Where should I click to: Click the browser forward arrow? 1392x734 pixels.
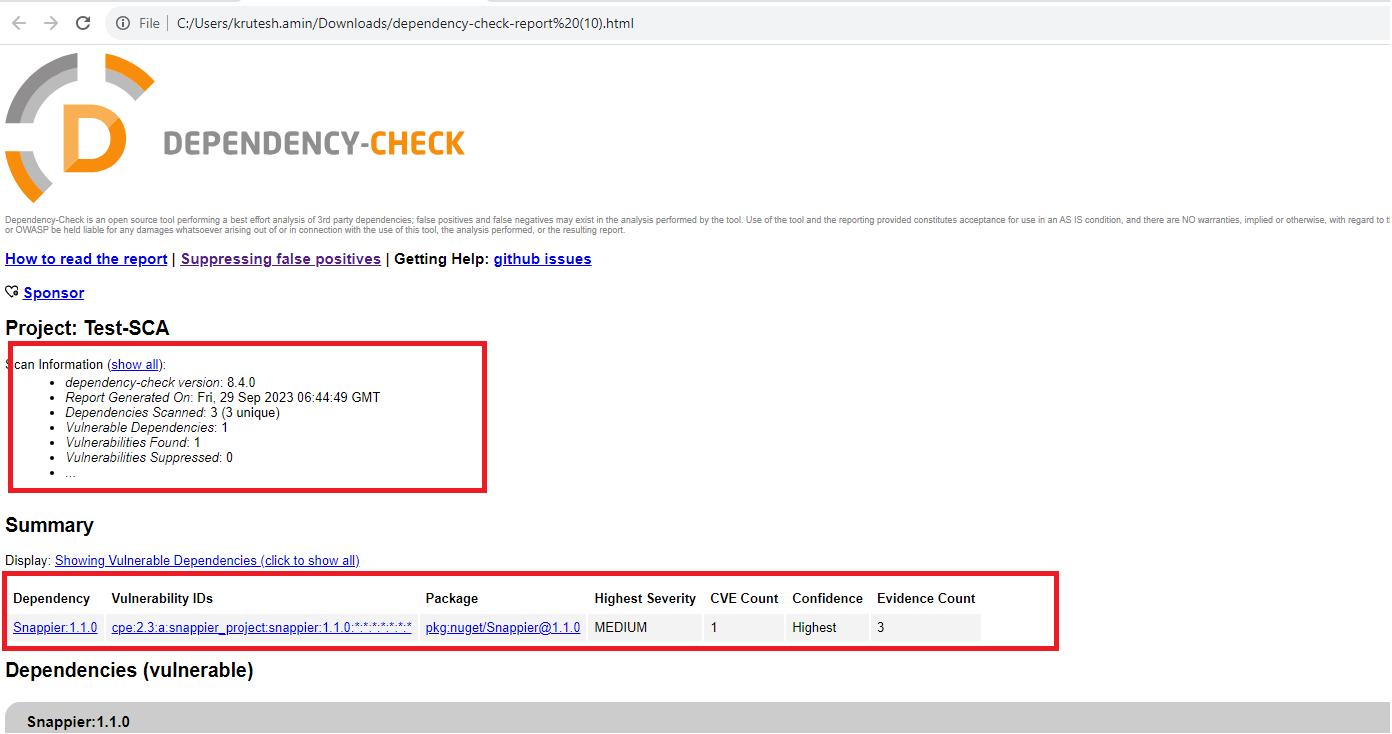[51, 23]
